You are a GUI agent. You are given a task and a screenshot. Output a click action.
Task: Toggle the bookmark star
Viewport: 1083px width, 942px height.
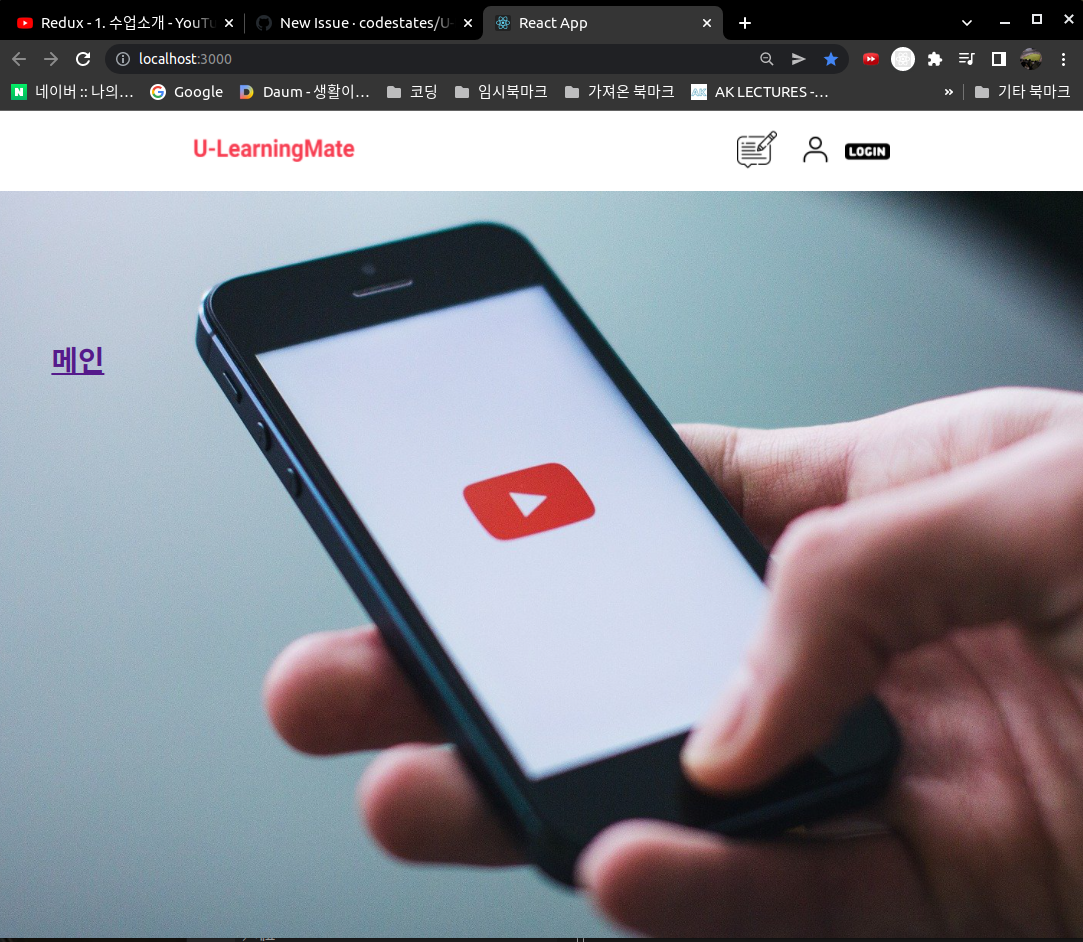coord(831,59)
